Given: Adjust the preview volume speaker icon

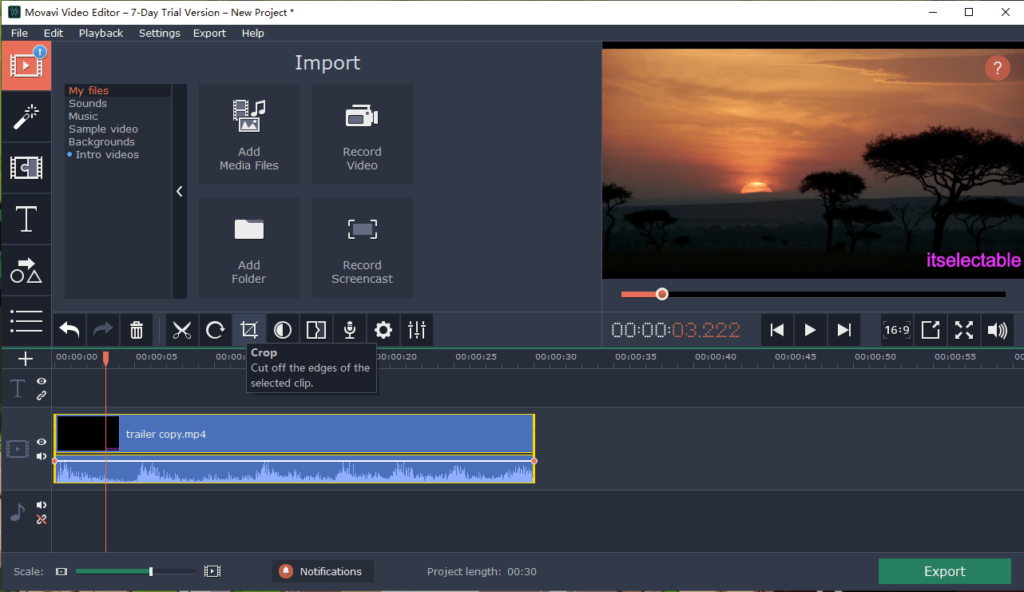Looking at the screenshot, I should (997, 330).
